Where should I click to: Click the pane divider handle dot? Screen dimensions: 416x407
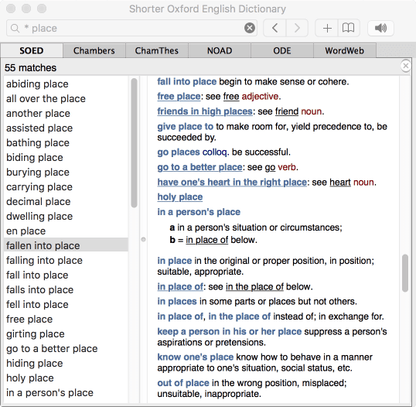tap(143, 239)
